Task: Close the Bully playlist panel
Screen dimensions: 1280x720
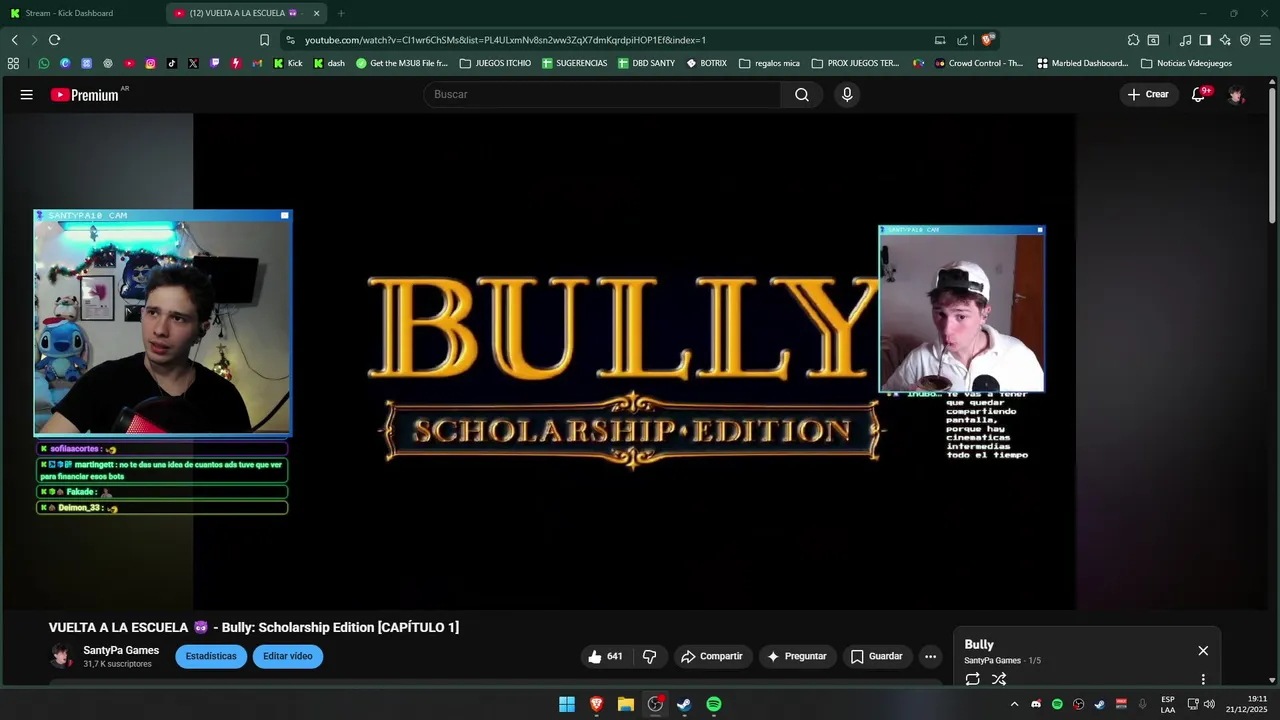Action: coord(1203,650)
